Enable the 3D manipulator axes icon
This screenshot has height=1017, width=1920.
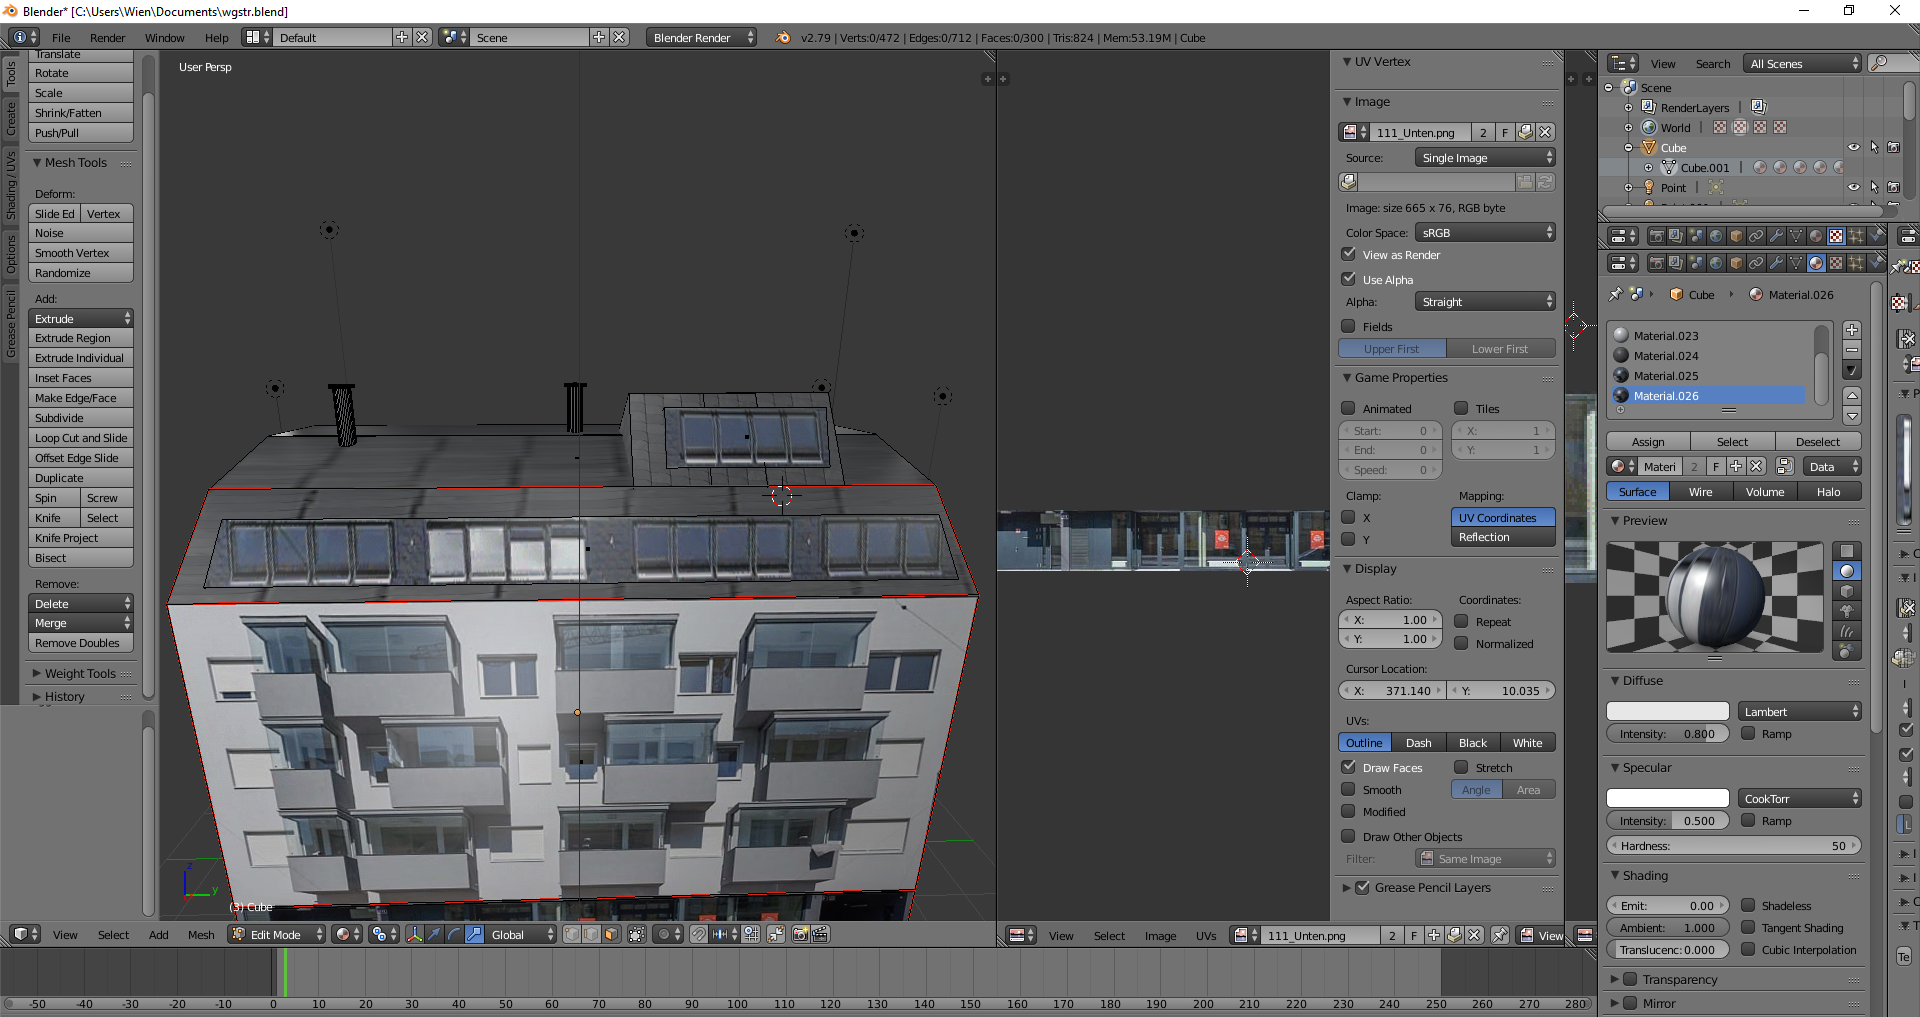point(414,934)
